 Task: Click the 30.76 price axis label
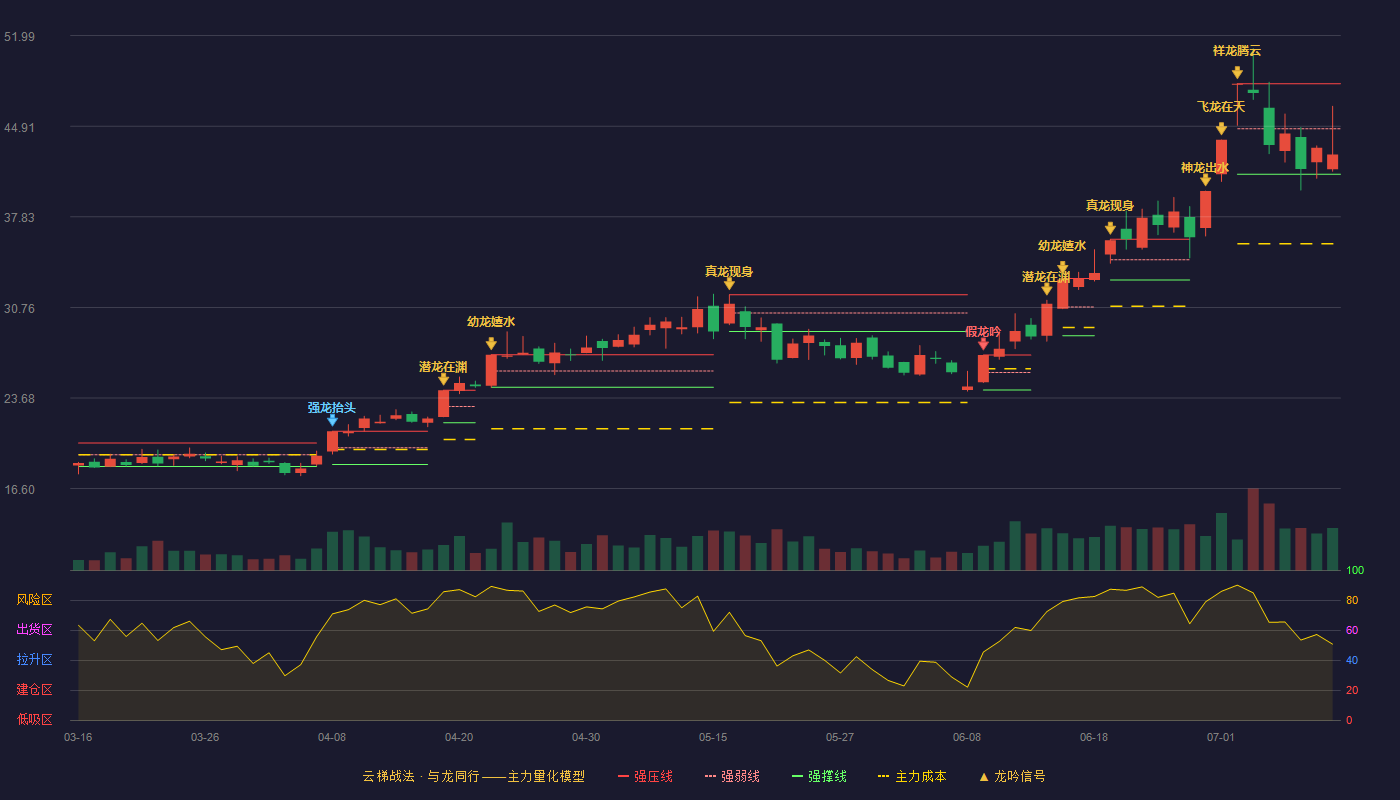pyautogui.click(x=19, y=308)
